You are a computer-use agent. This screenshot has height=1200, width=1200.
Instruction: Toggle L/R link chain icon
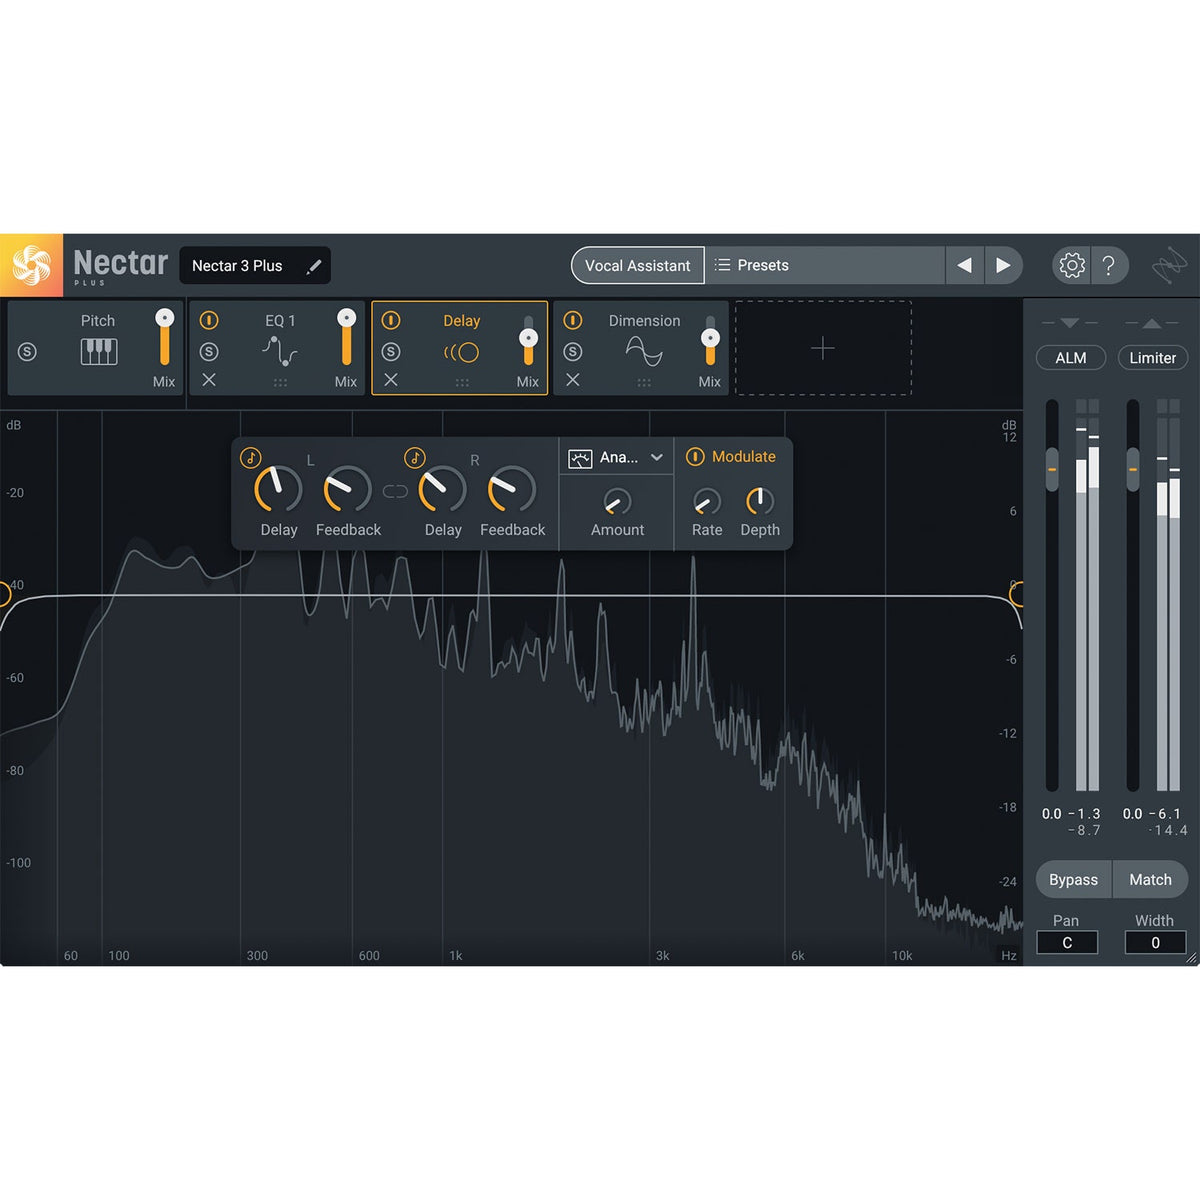395,491
